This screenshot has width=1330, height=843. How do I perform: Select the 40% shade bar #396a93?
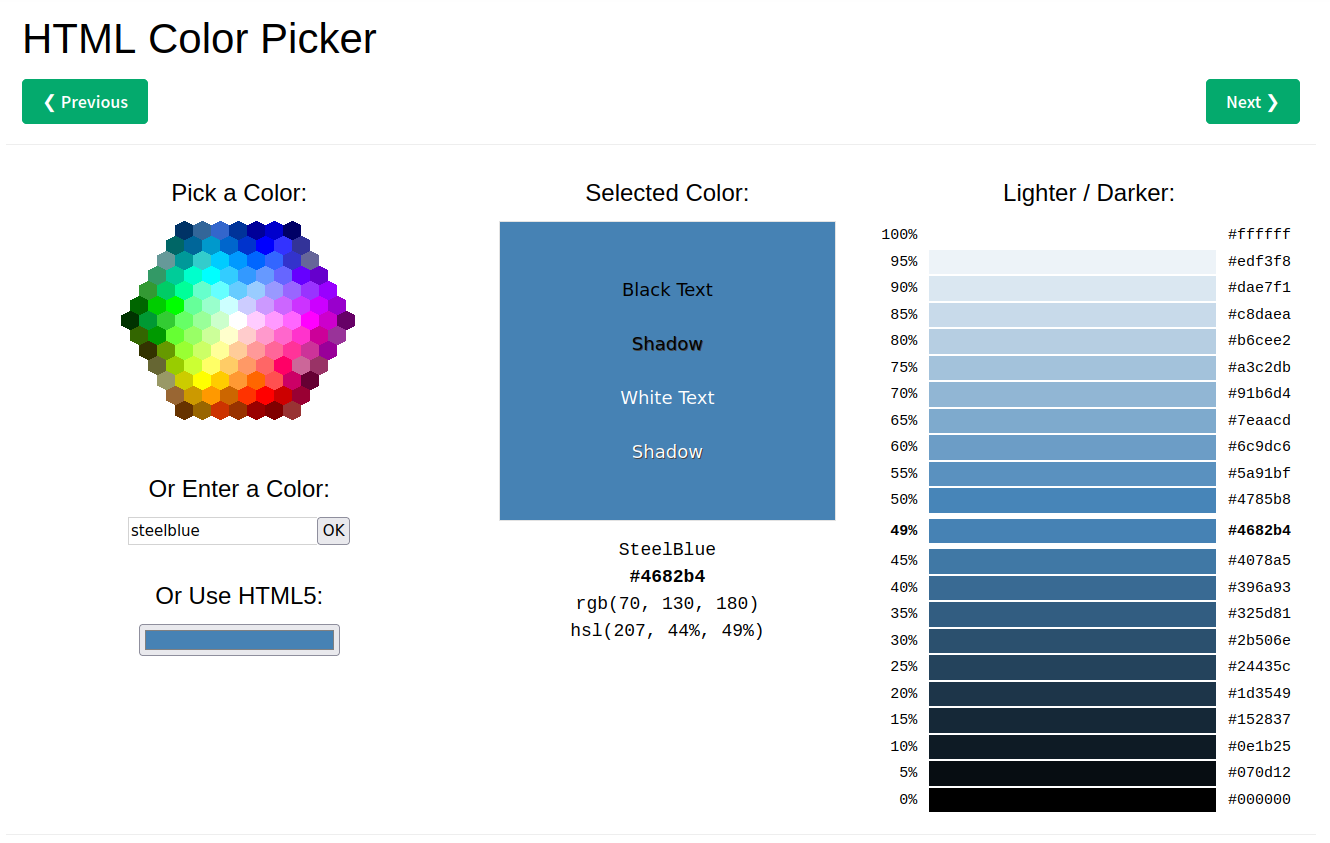(x=1072, y=588)
